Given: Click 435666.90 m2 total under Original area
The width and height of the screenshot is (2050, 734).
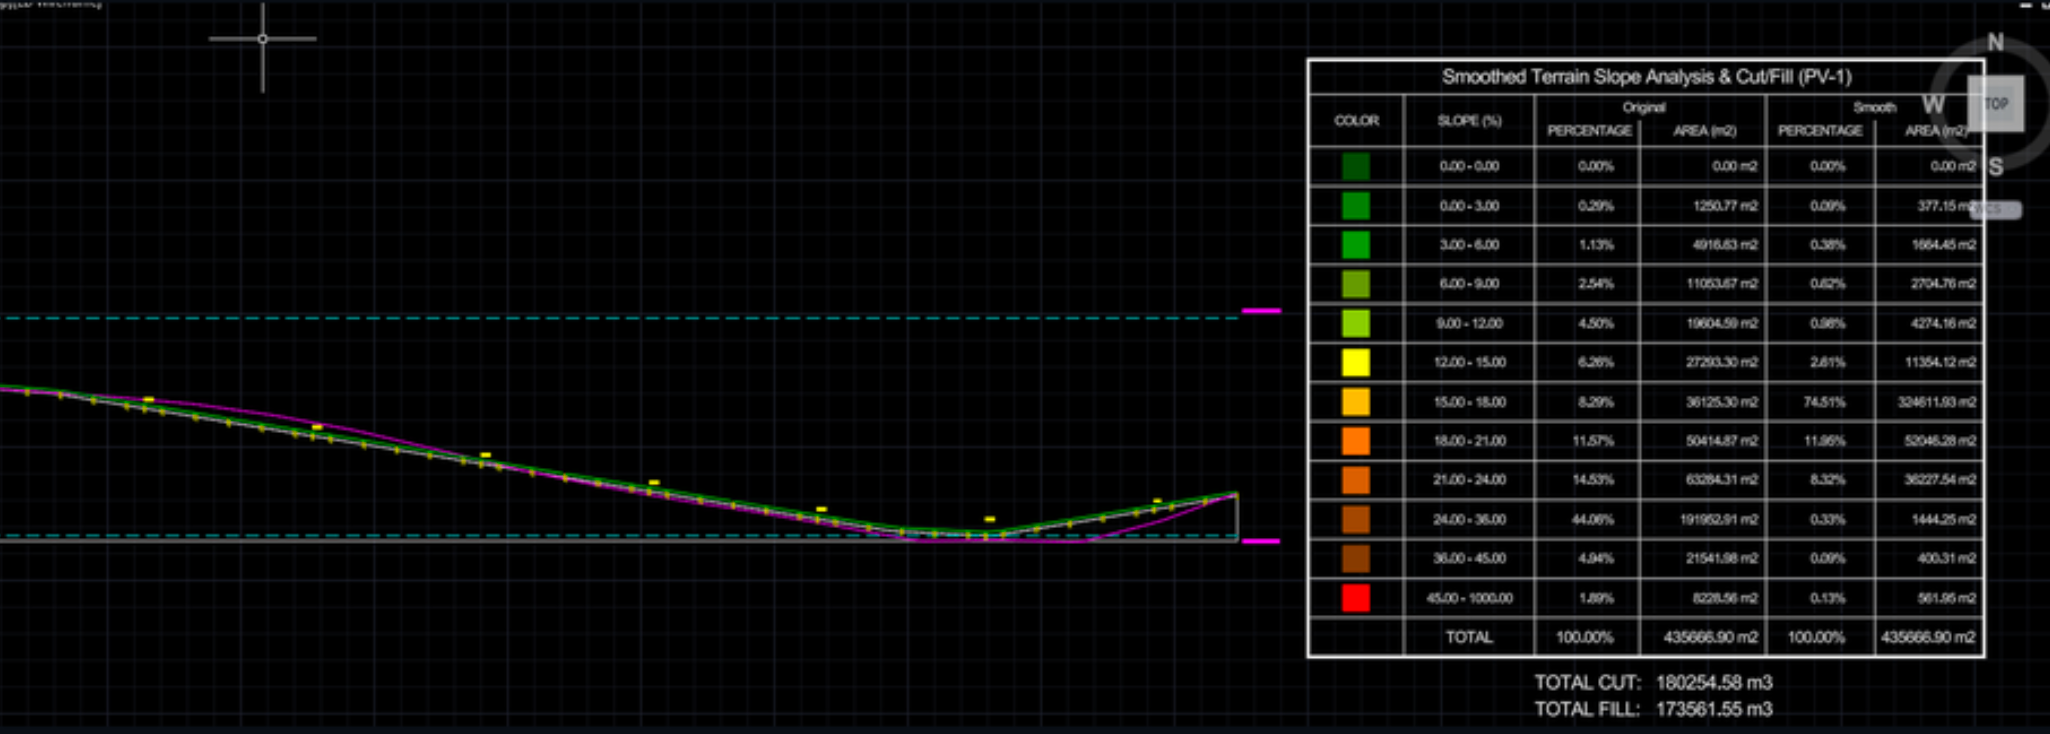Looking at the screenshot, I should pyautogui.click(x=1710, y=637).
